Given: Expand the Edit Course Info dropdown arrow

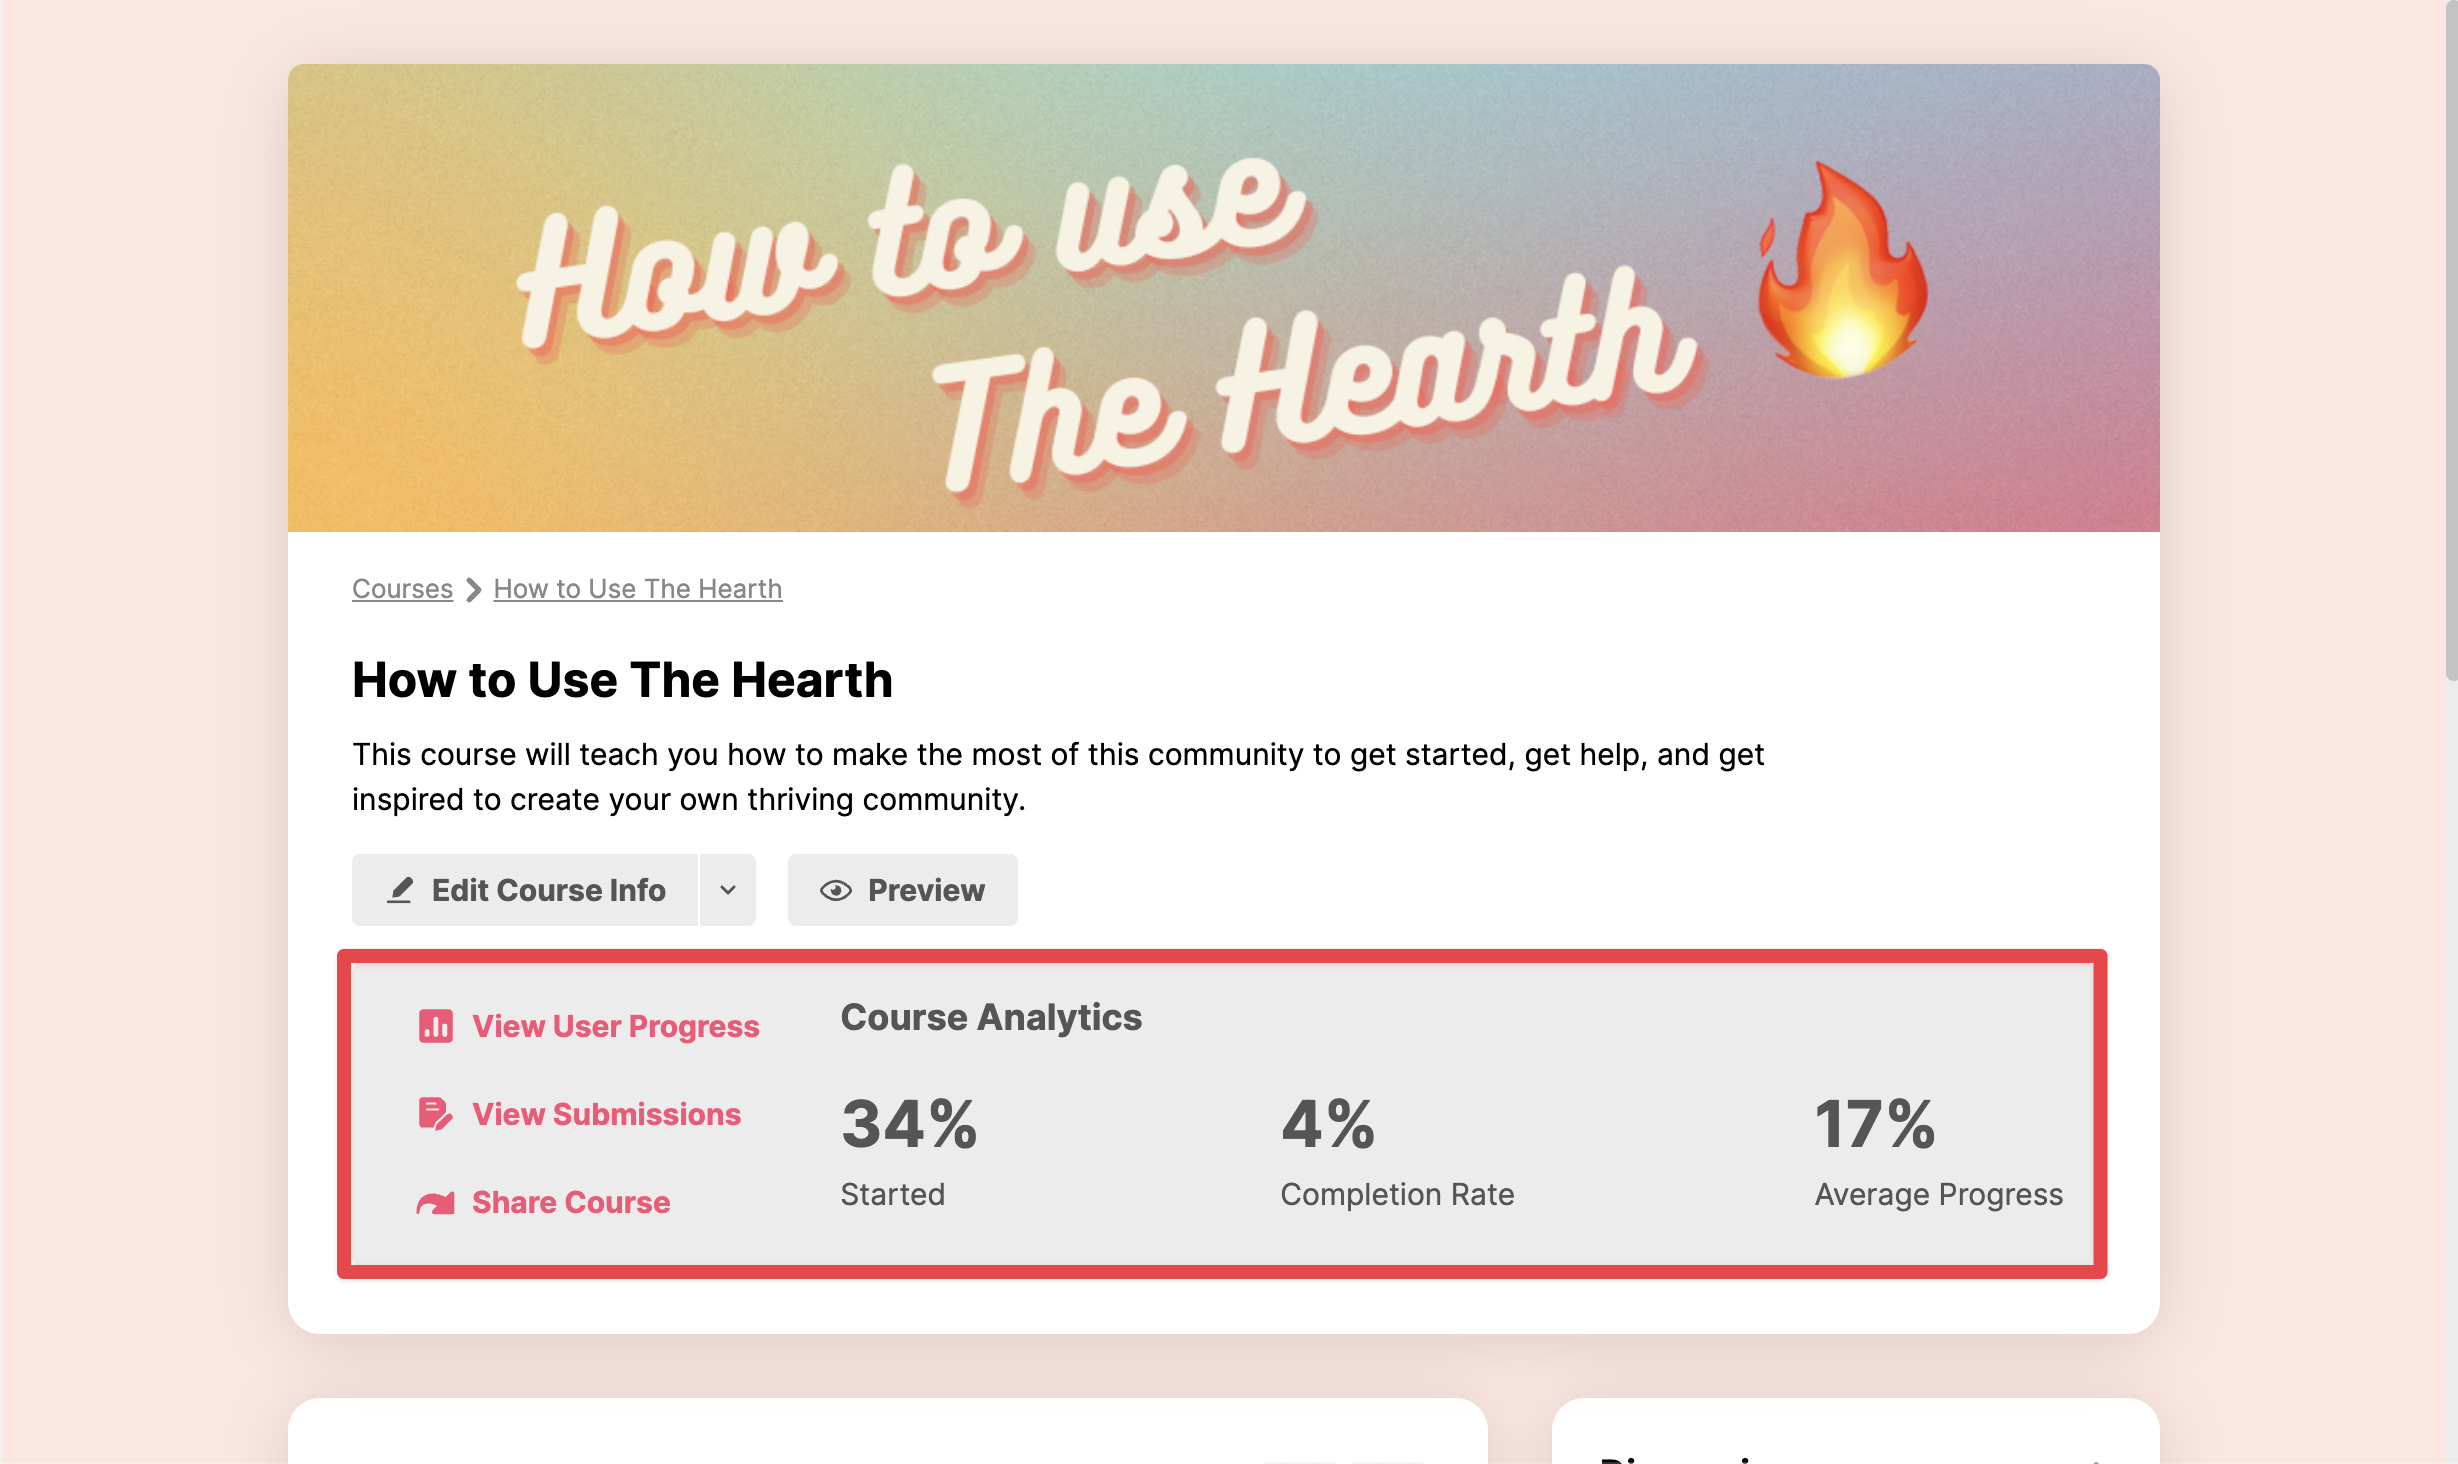Looking at the screenshot, I should [x=728, y=890].
